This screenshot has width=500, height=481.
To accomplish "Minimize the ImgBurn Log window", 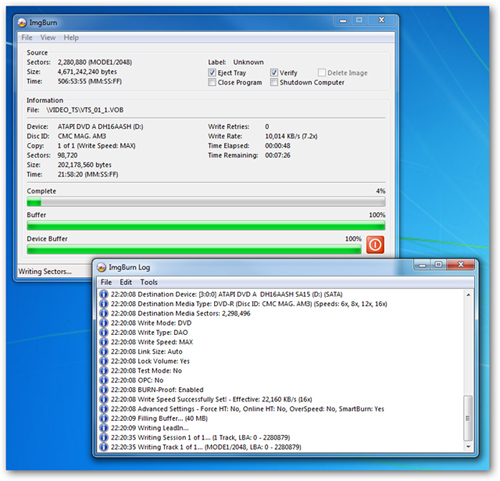I will (423, 265).
